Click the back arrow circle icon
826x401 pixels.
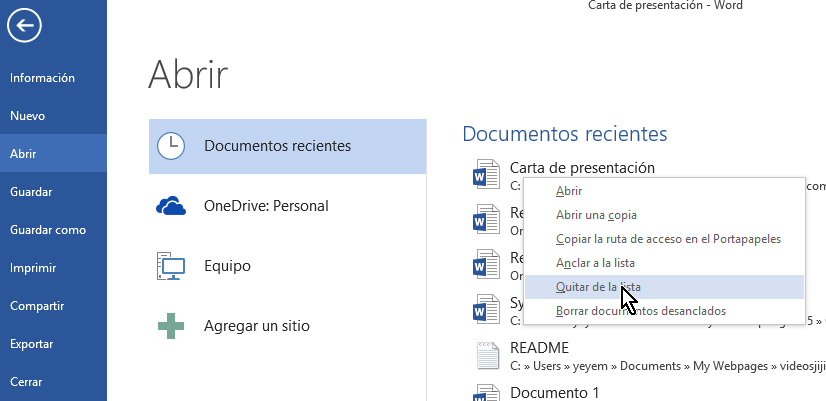(24, 25)
